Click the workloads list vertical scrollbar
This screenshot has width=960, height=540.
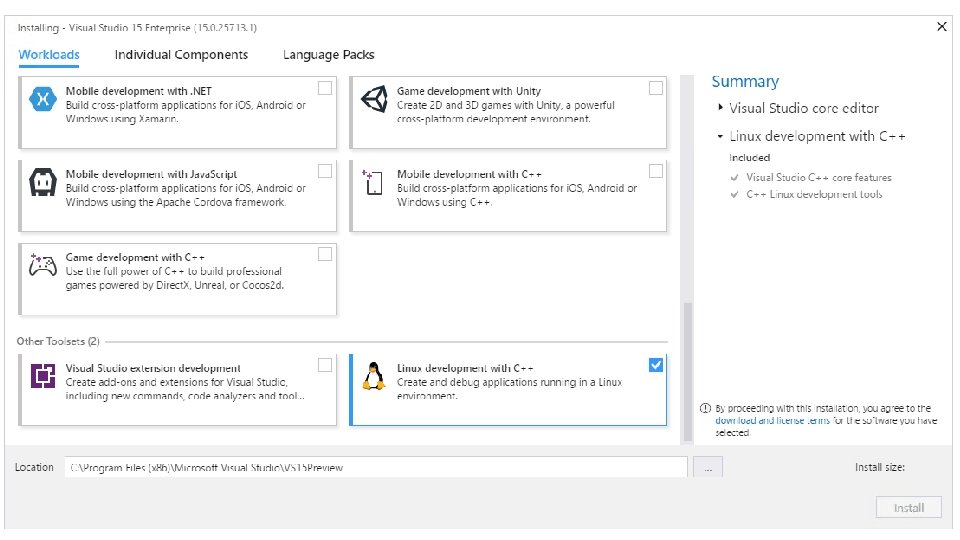pyautogui.click(x=686, y=370)
